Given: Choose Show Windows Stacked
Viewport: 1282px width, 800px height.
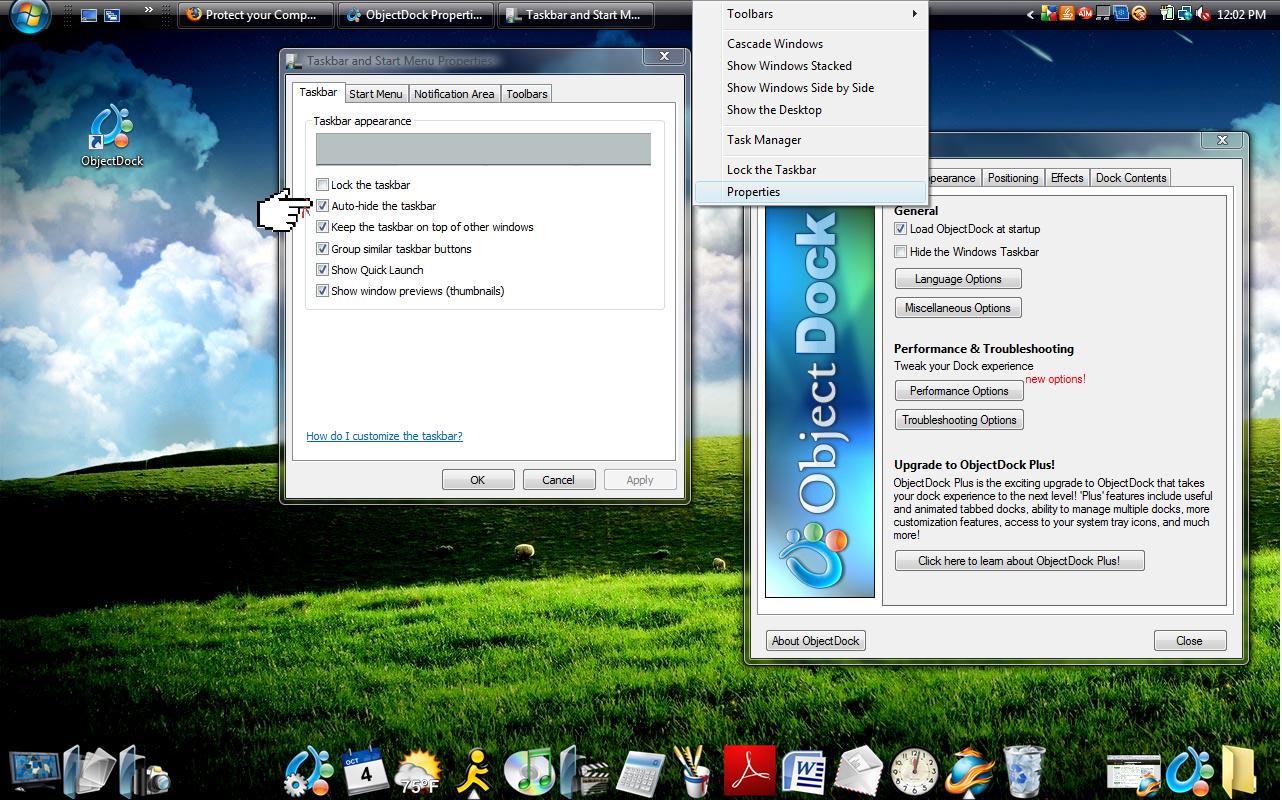Looking at the screenshot, I should (810, 66).
